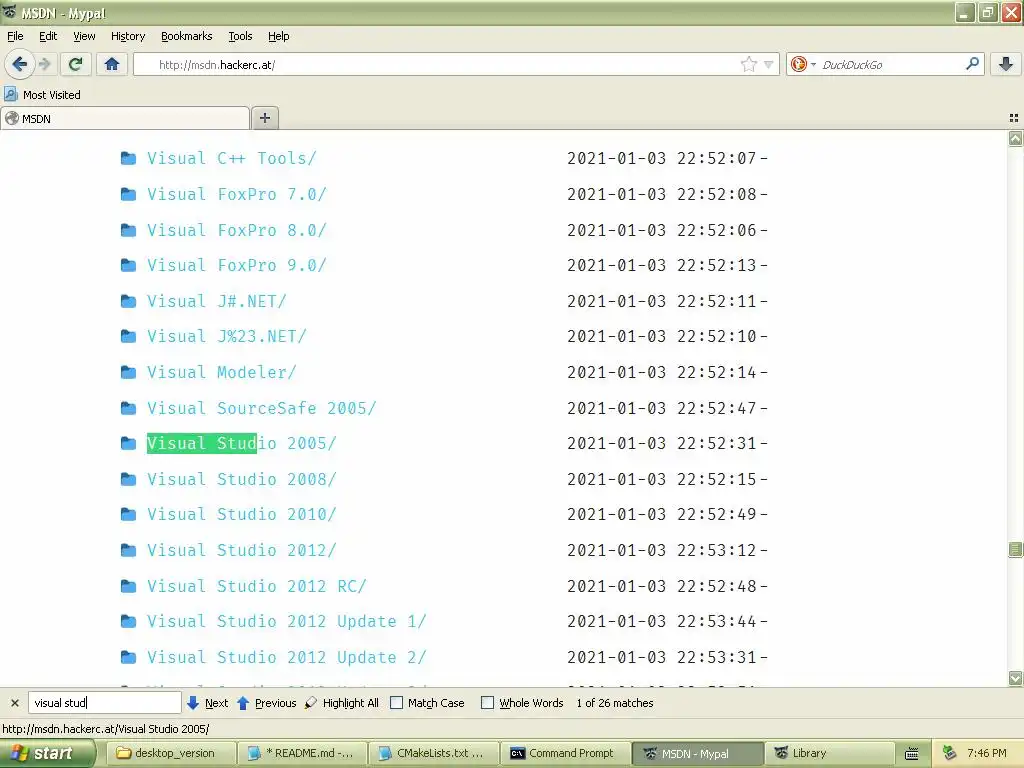This screenshot has height=768, width=1024.
Task: Open the Help menu
Action: coord(278,36)
